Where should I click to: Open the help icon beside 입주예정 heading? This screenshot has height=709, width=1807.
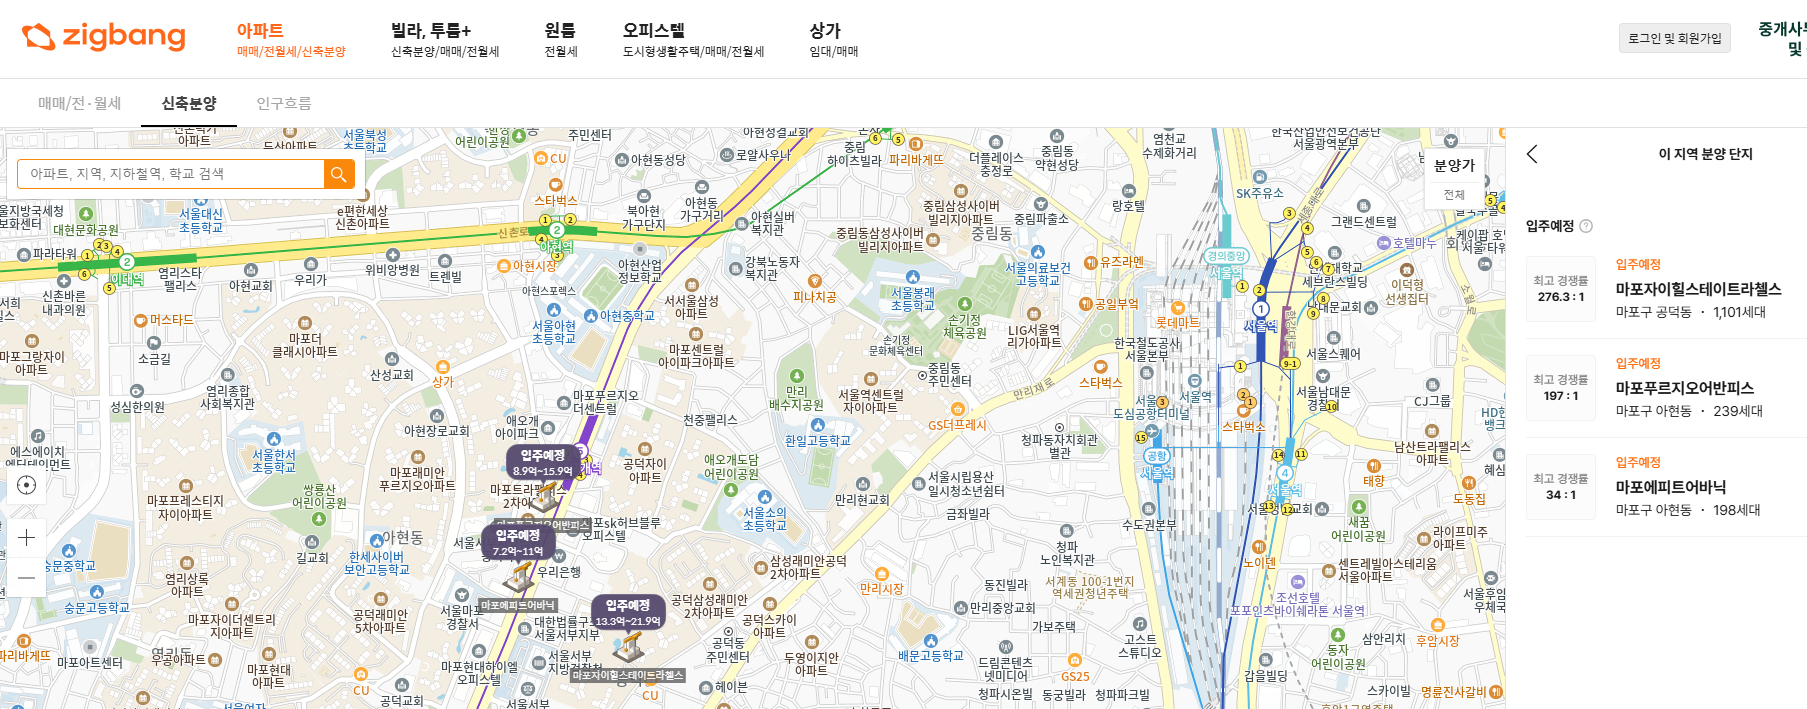click(x=1586, y=226)
